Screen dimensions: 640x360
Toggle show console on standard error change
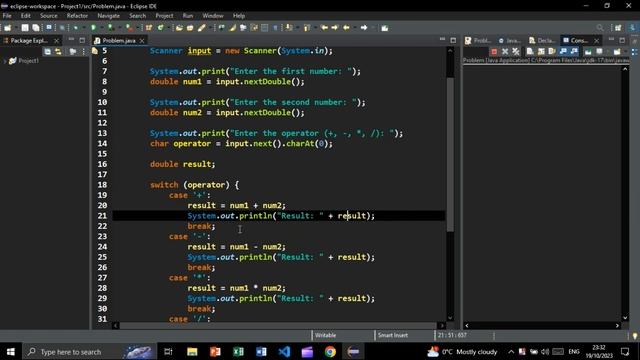tap(574, 51)
